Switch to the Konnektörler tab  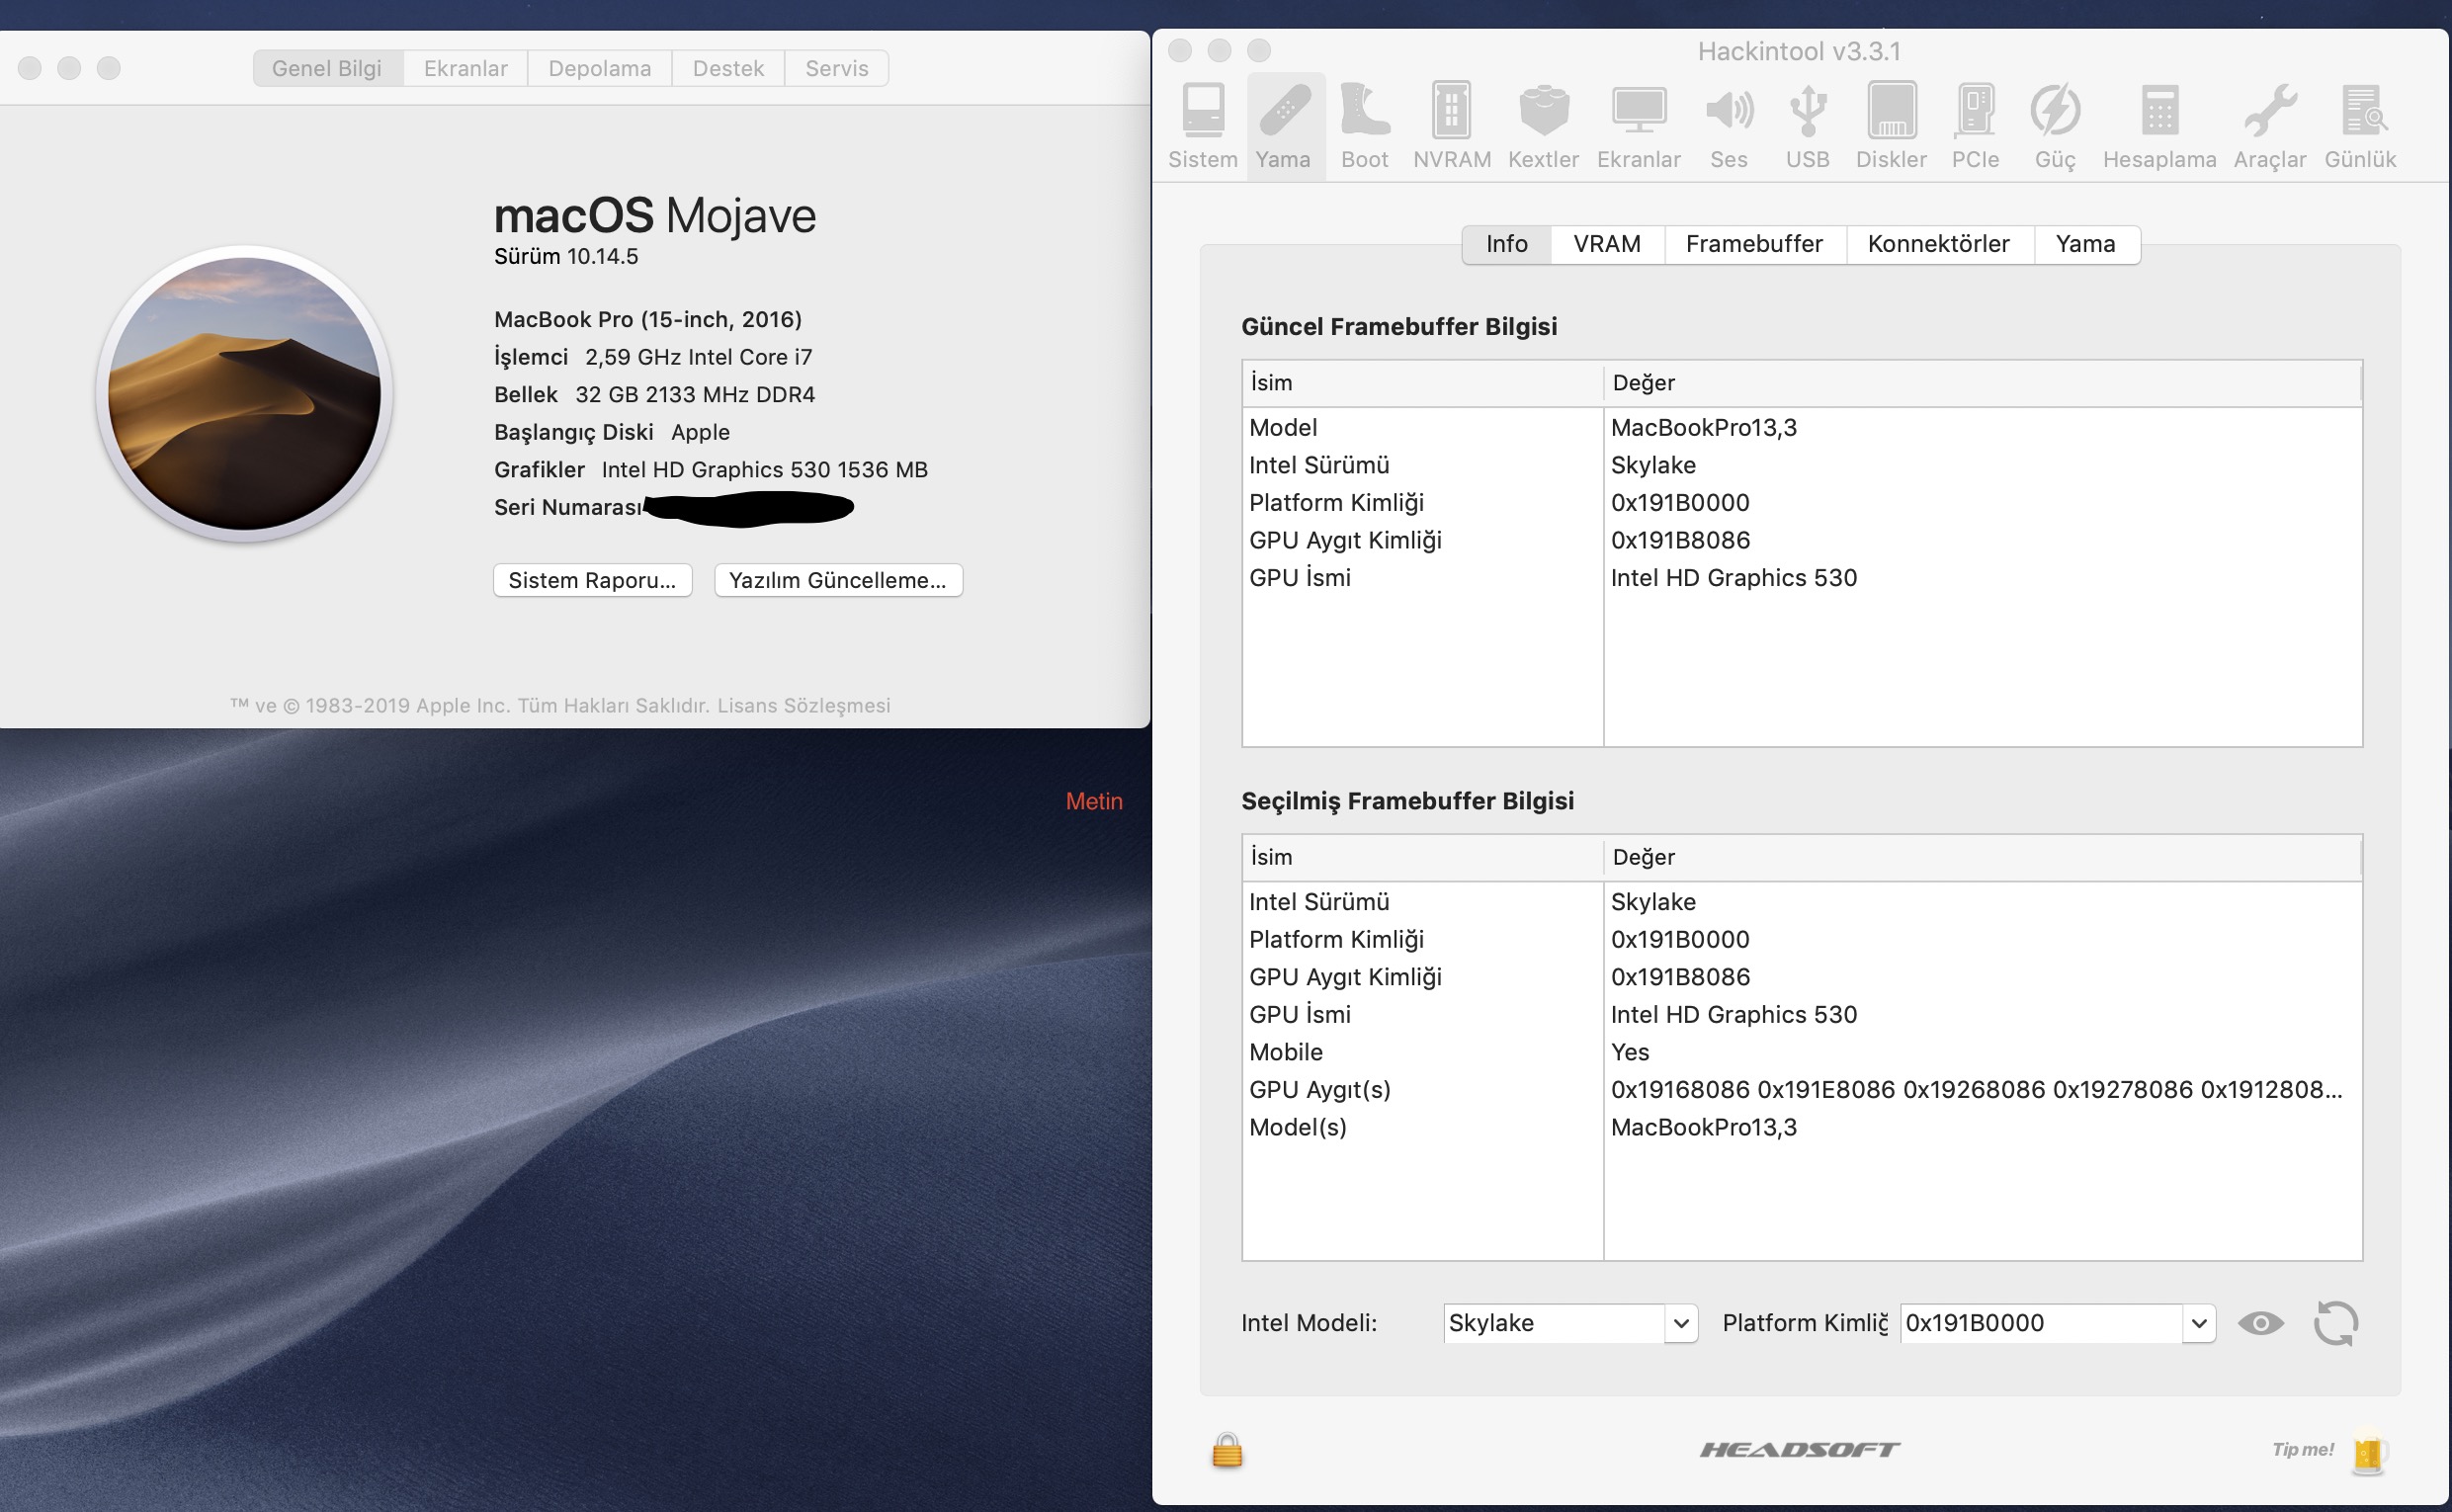(x=1938, y=244)
